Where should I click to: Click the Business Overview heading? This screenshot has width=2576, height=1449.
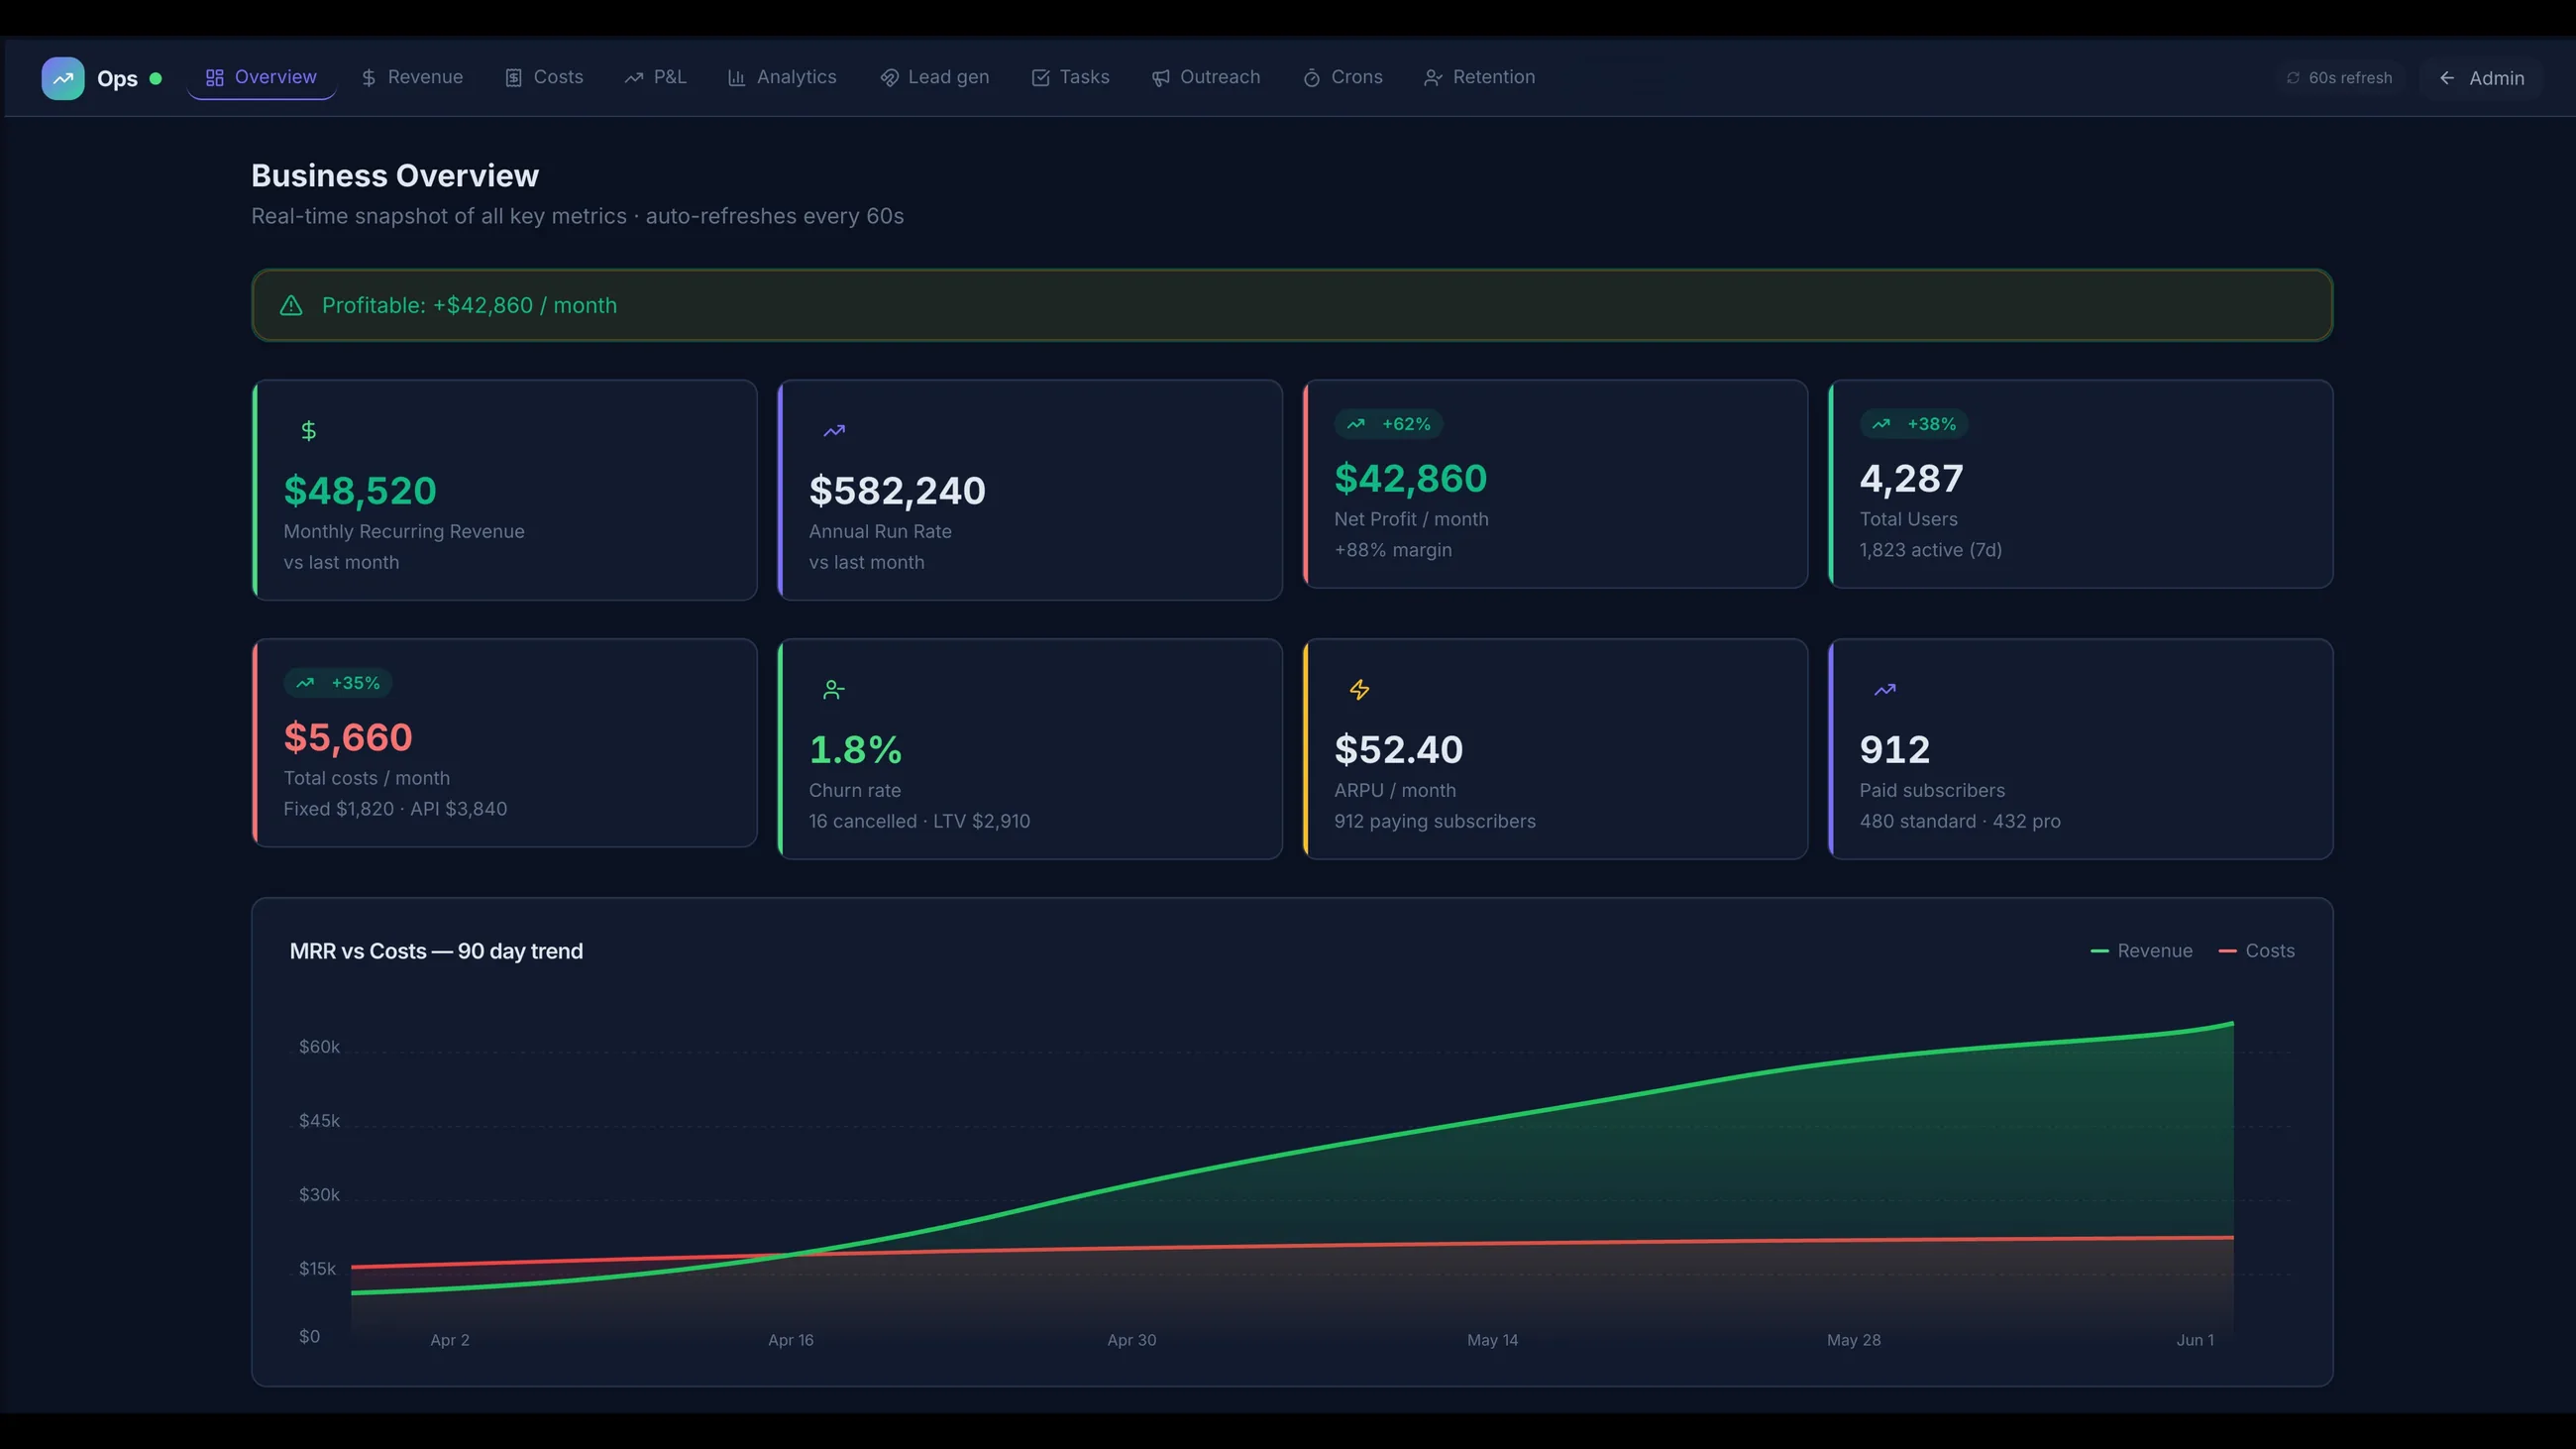point(395,176)
